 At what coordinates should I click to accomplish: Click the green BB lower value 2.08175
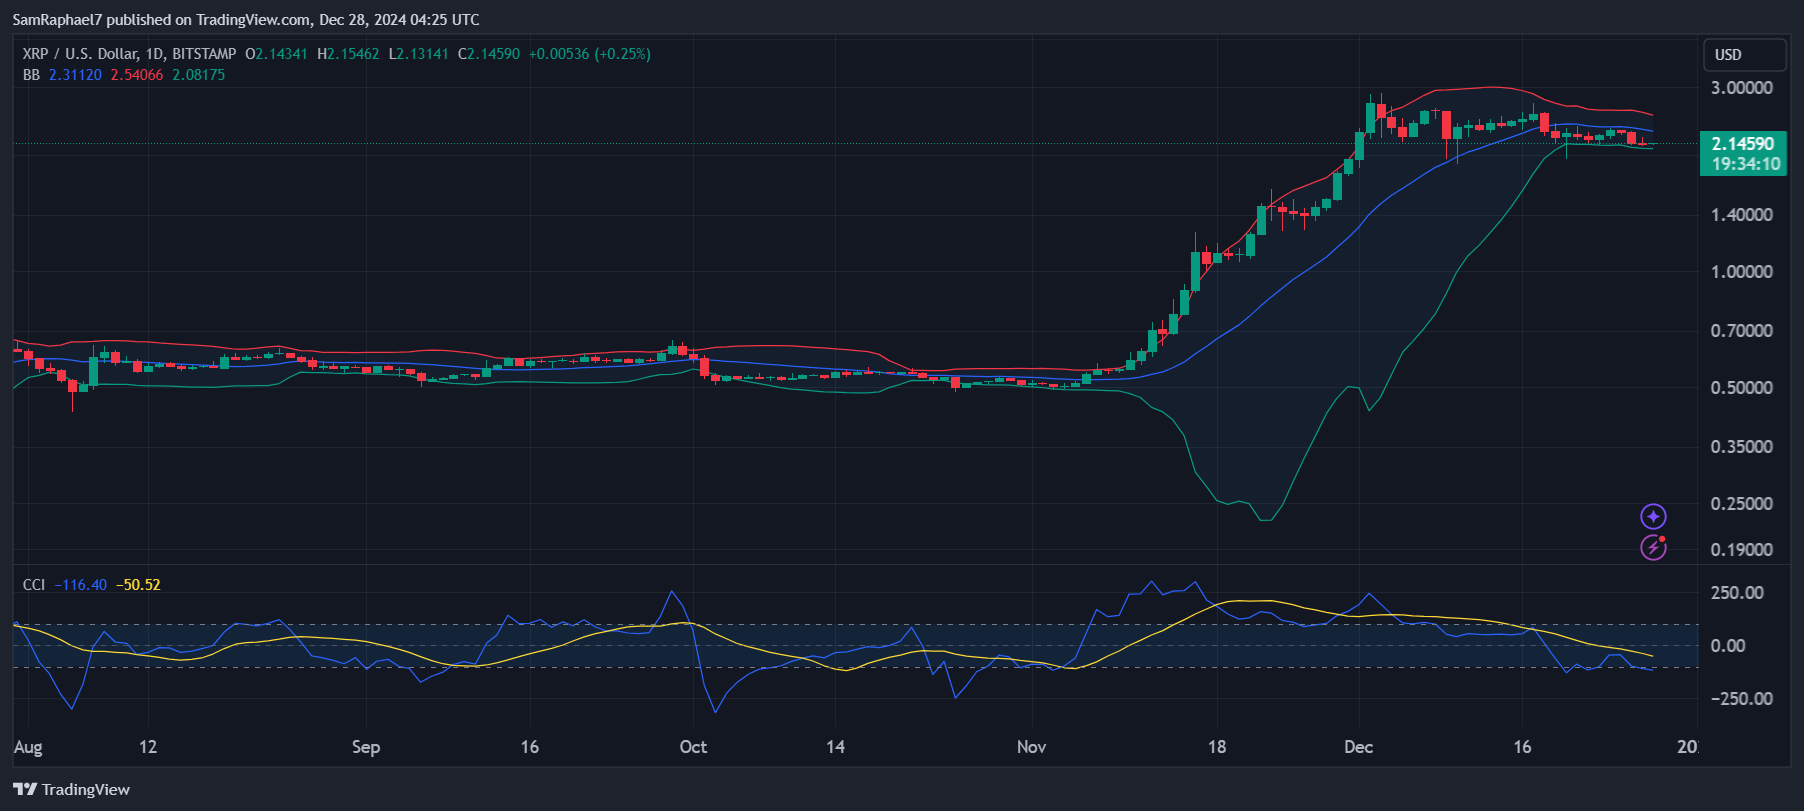click(199, 75)
